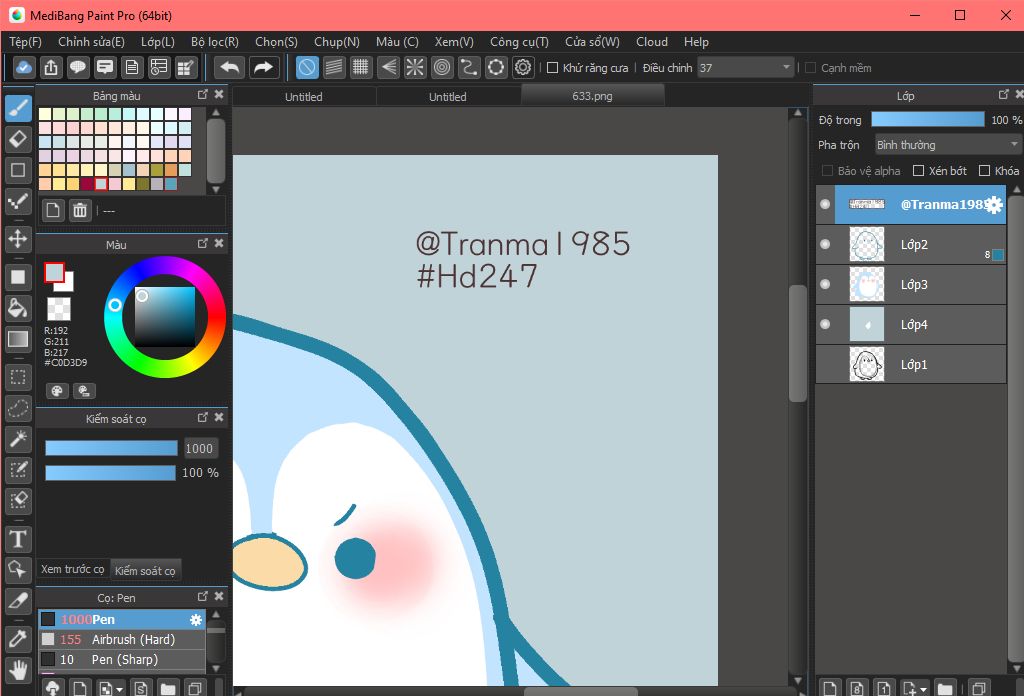
Task: Show the hidden Lớp1 layer
Action: pos(825,364)
